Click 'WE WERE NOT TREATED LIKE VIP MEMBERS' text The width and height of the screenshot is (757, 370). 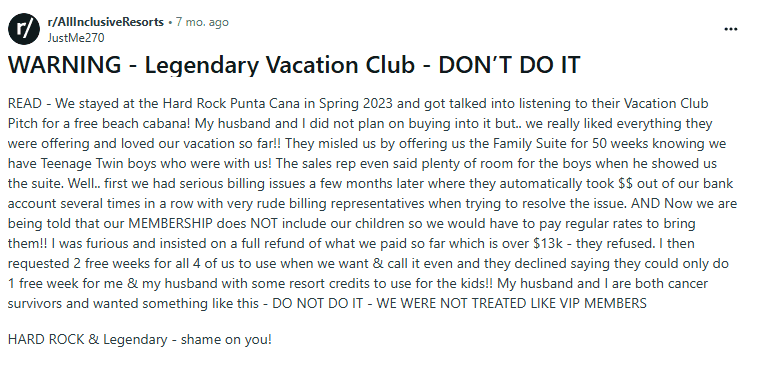tap(511, 303)
